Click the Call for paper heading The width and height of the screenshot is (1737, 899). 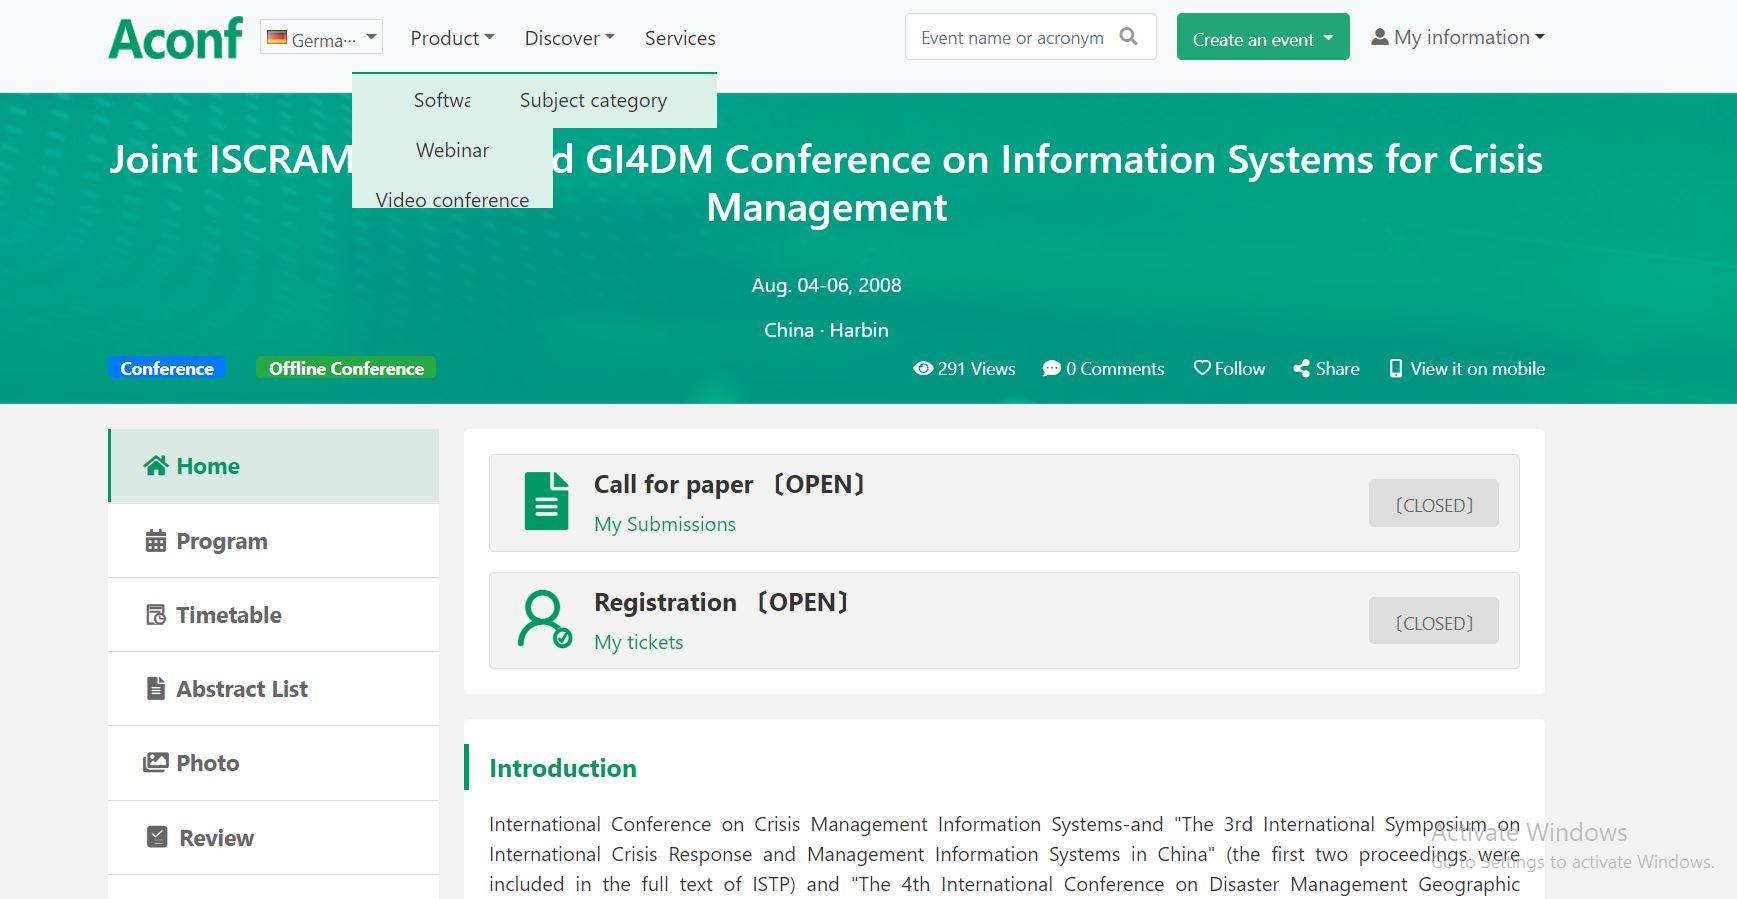coord(729,484)
